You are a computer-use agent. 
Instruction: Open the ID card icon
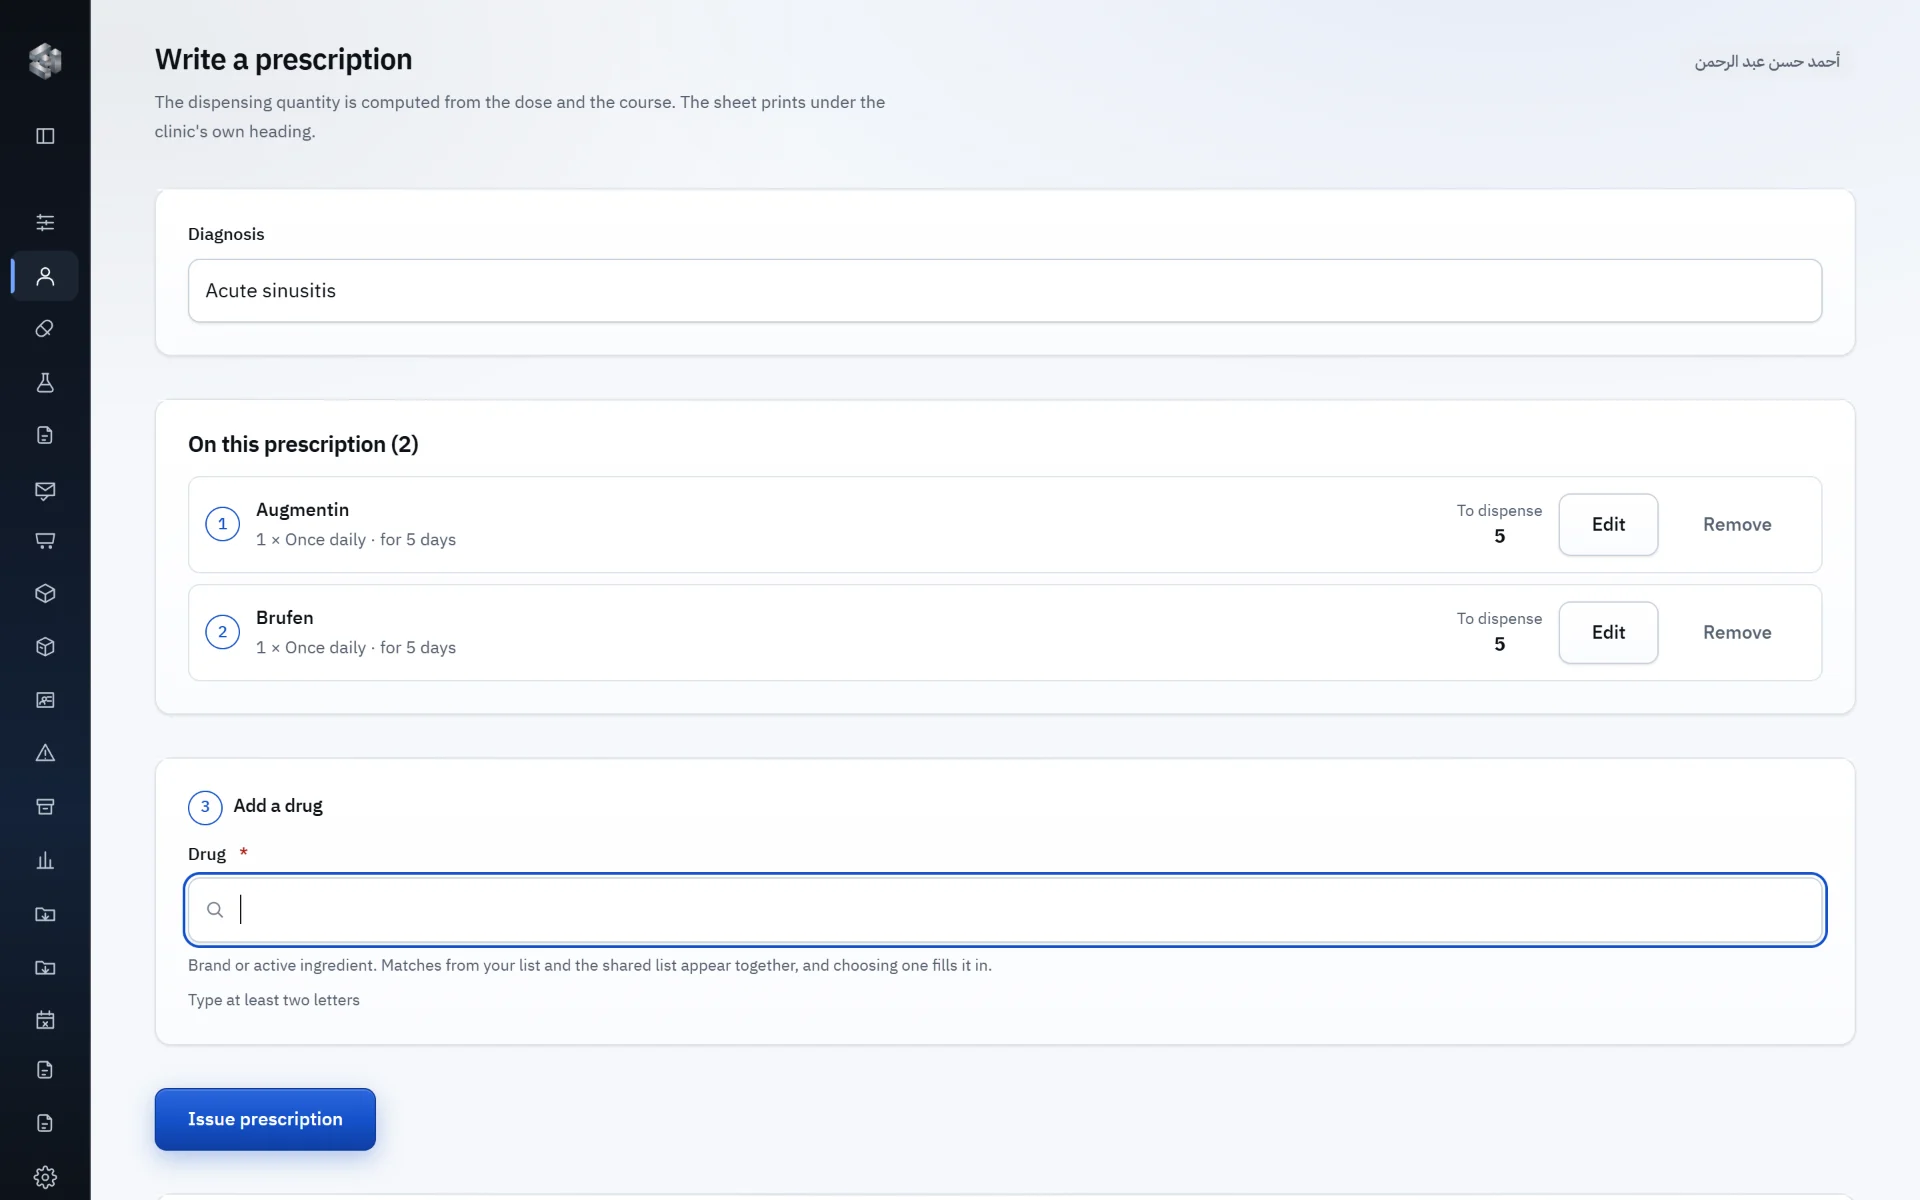click(x=45, y=700)
